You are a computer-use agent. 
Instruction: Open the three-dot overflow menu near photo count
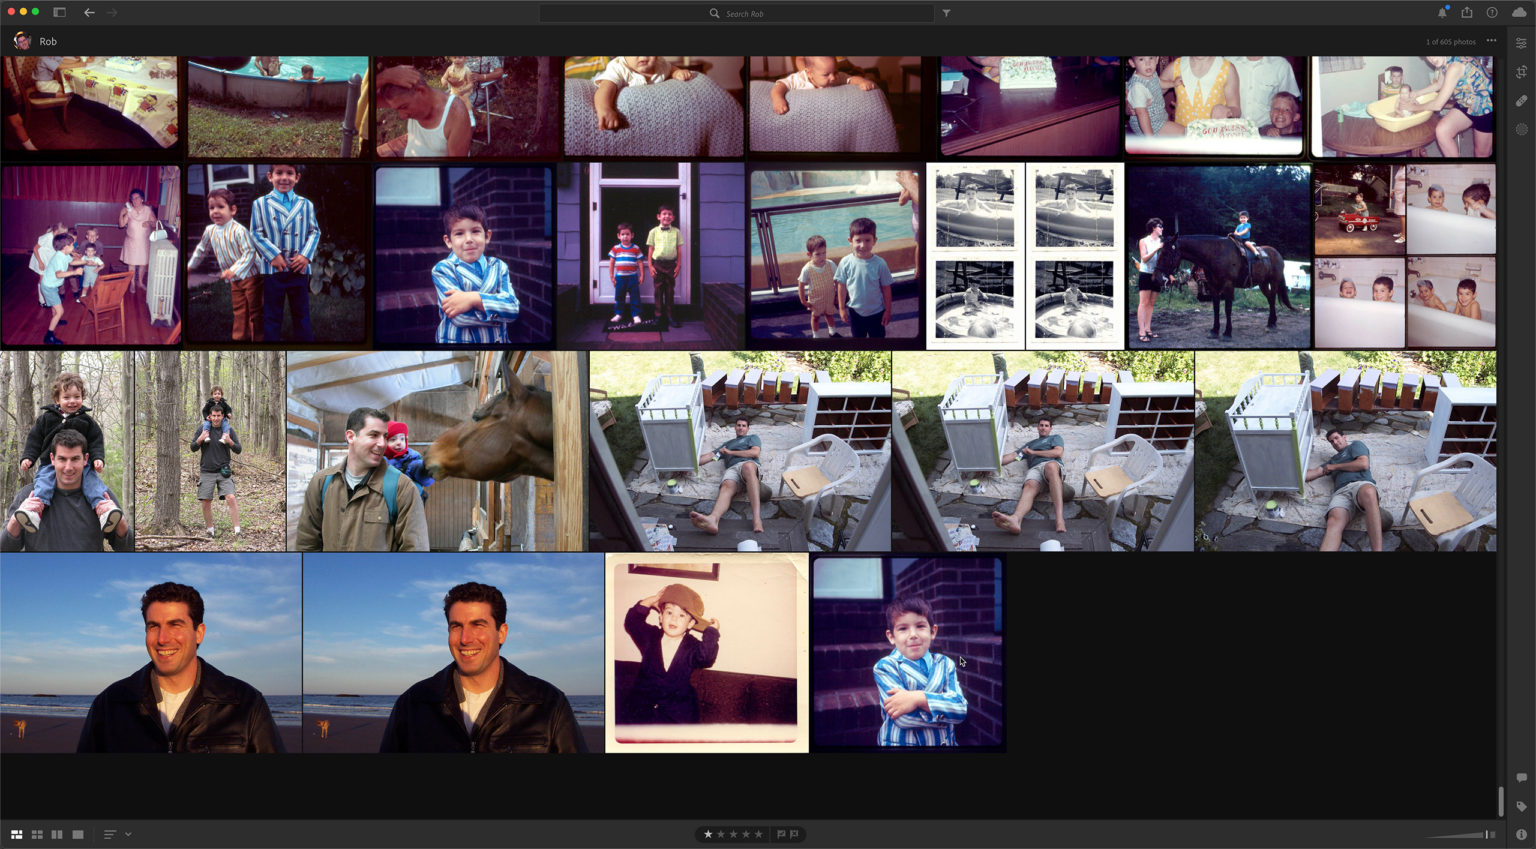1490,41
